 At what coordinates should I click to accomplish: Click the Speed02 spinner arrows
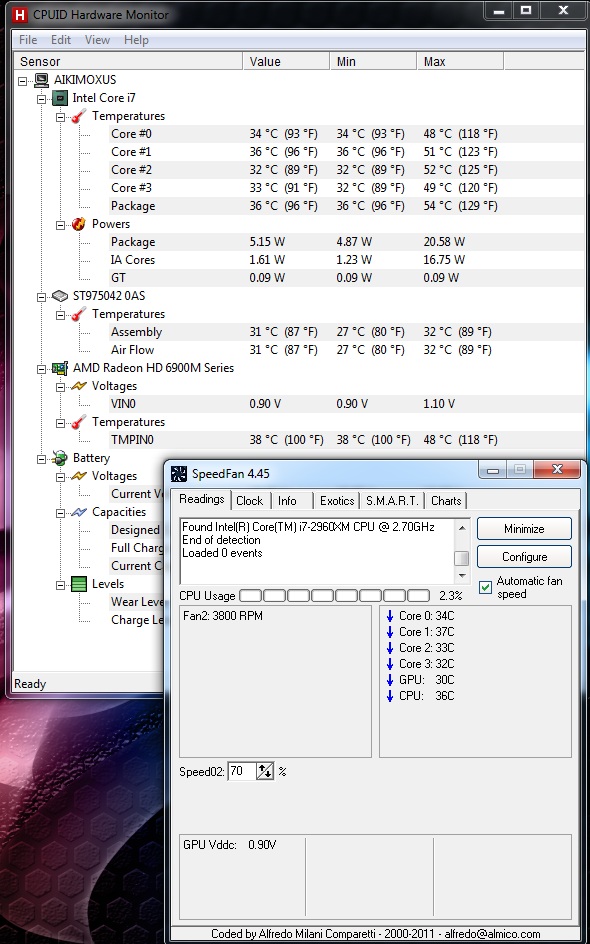pyautogui.click(x=265, y=771)
